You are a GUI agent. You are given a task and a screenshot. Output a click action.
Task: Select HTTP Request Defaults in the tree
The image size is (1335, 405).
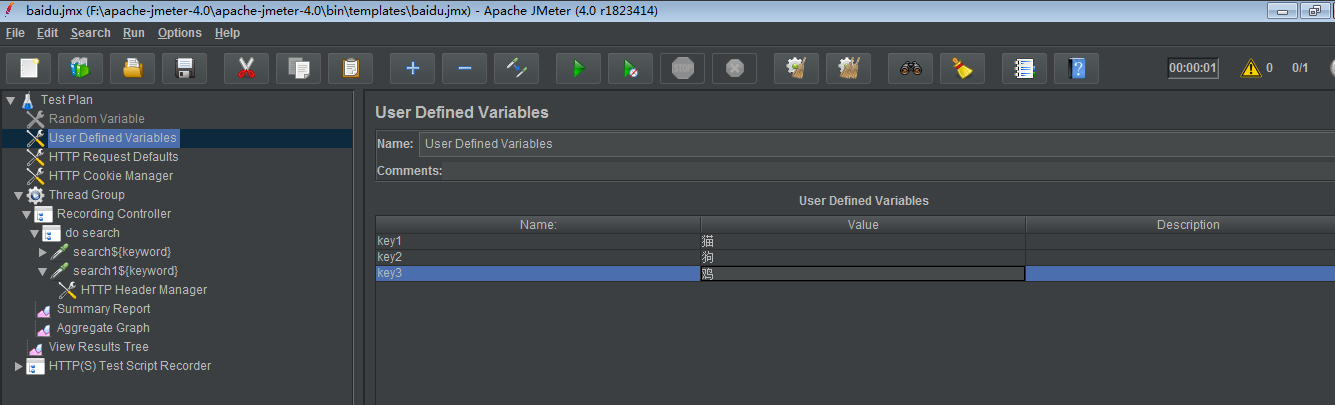pyautogui.click(x=113, y=157)
